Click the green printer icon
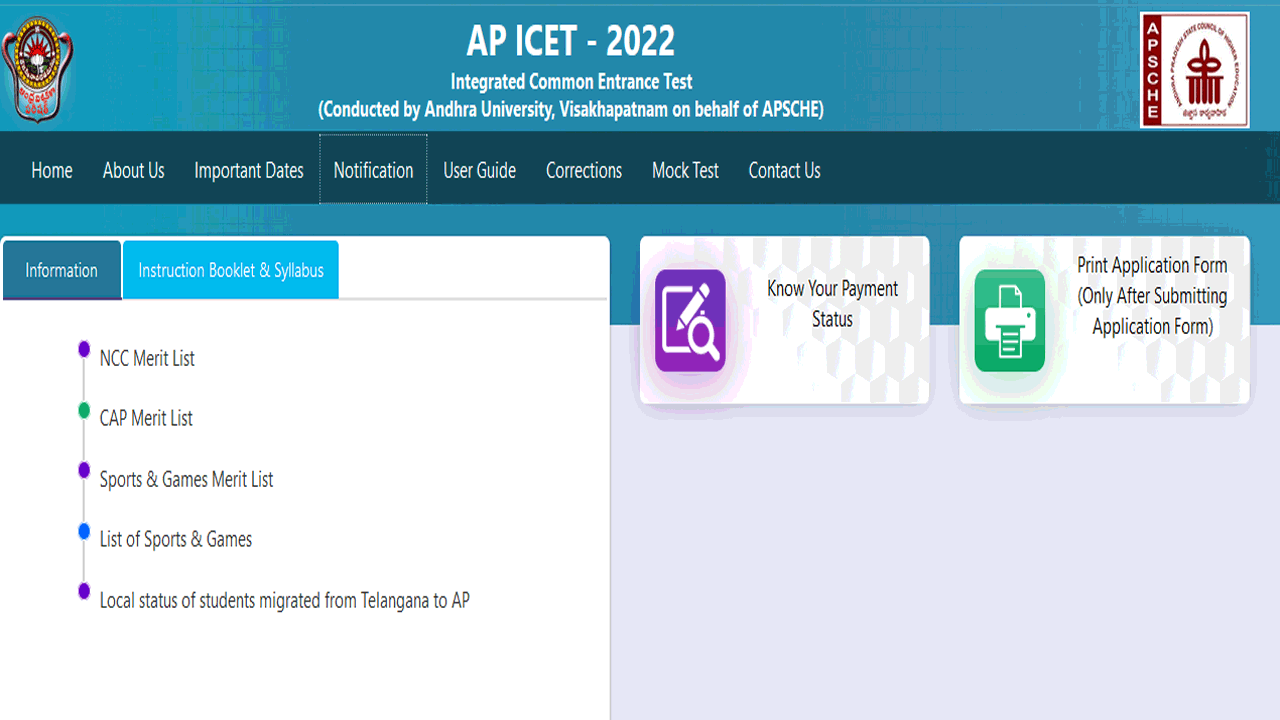 [x=1010, y=320]
